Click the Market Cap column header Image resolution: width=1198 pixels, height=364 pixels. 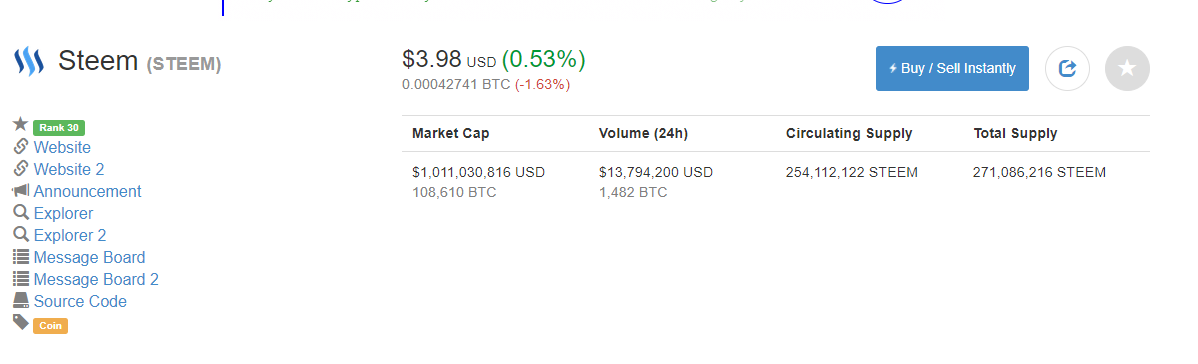[450, 134]
